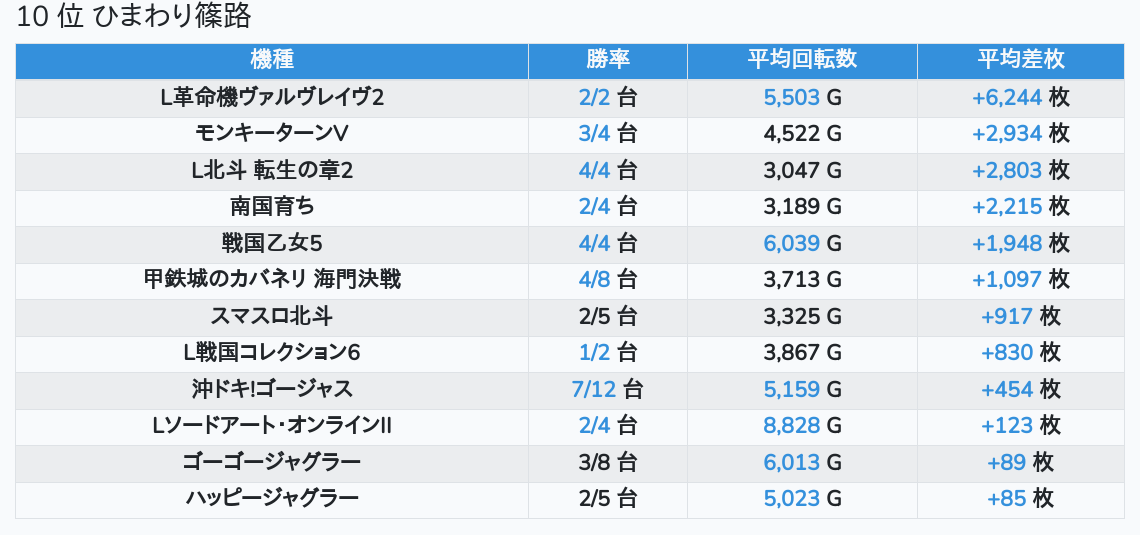This screenshot has height=535, width=1140.
Task: Select L革命機ヴァルヴレイヴ2 machine name
Action: pyautogui.click(x=272, y=97)
